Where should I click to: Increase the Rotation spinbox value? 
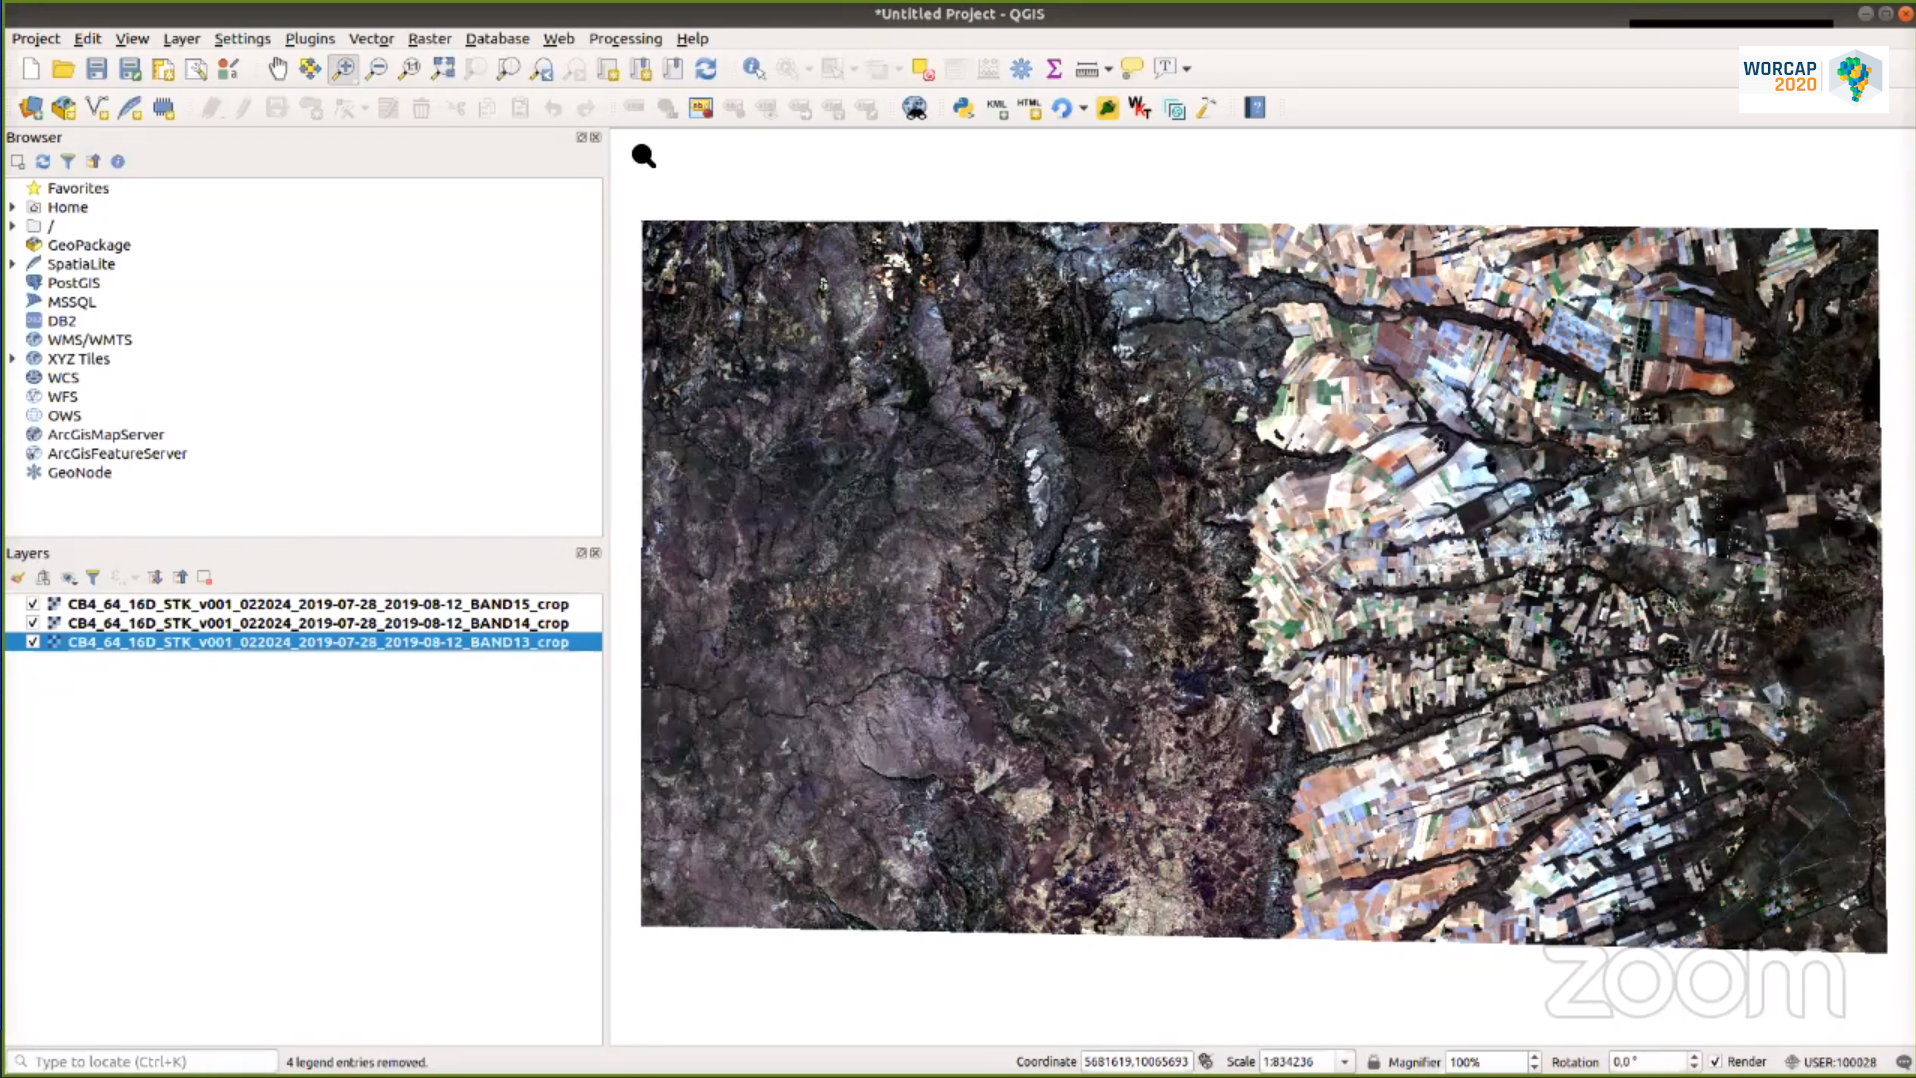[1694, 1057]
